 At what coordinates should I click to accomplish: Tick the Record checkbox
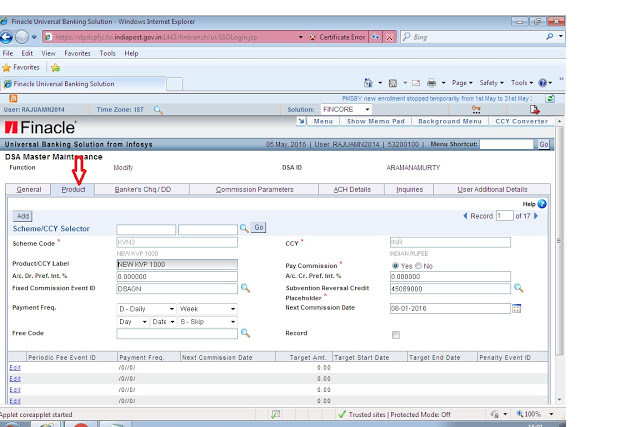click(x=396, y=335)
